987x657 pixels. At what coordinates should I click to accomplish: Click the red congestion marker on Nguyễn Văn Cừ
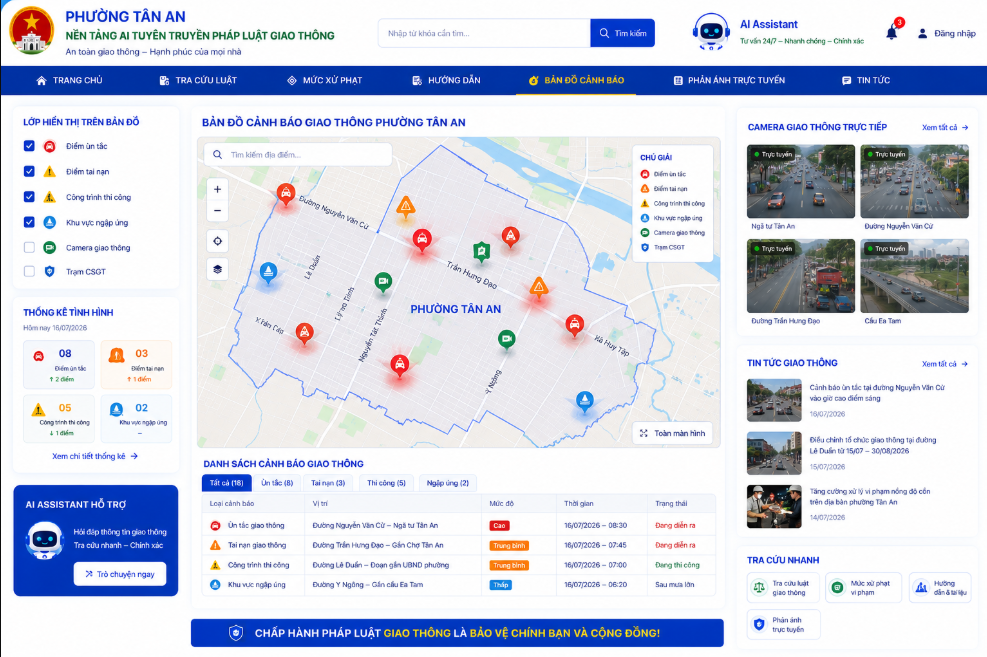coord(286,193)
